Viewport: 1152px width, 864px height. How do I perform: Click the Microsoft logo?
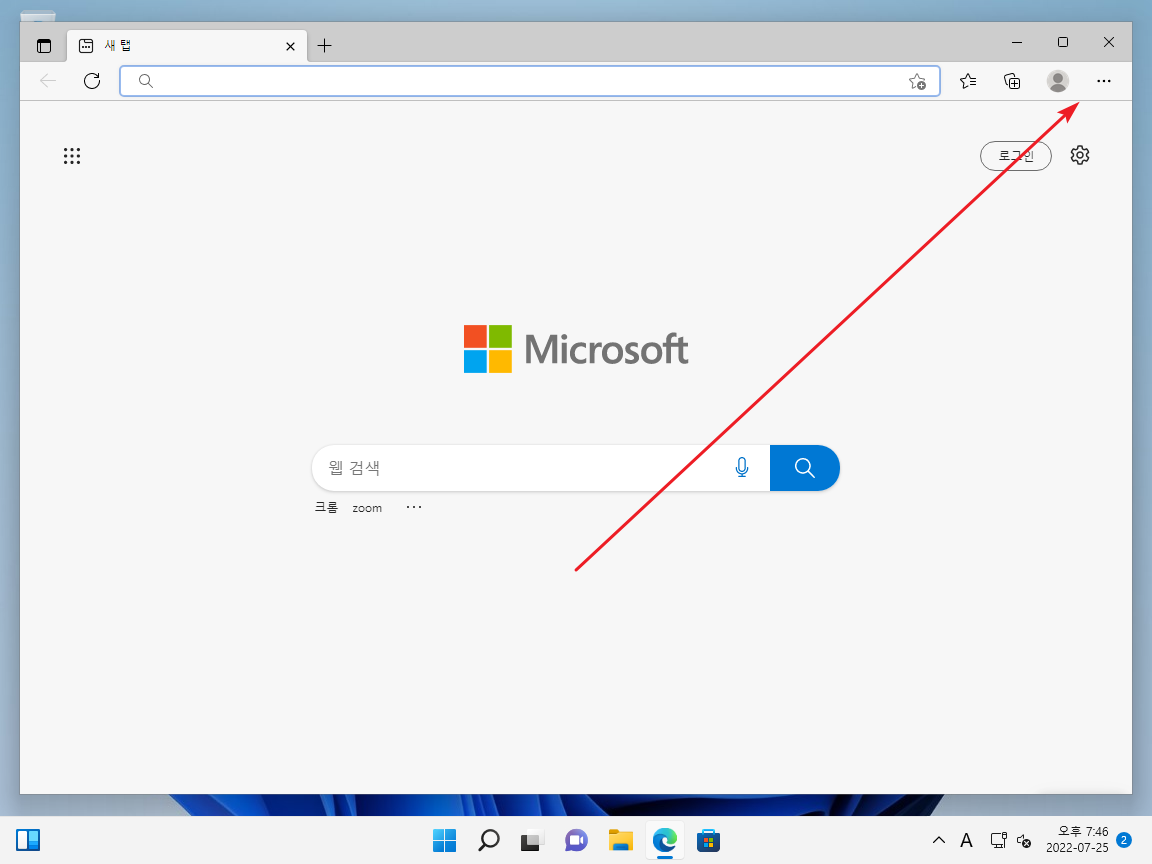tap(576, 349)
